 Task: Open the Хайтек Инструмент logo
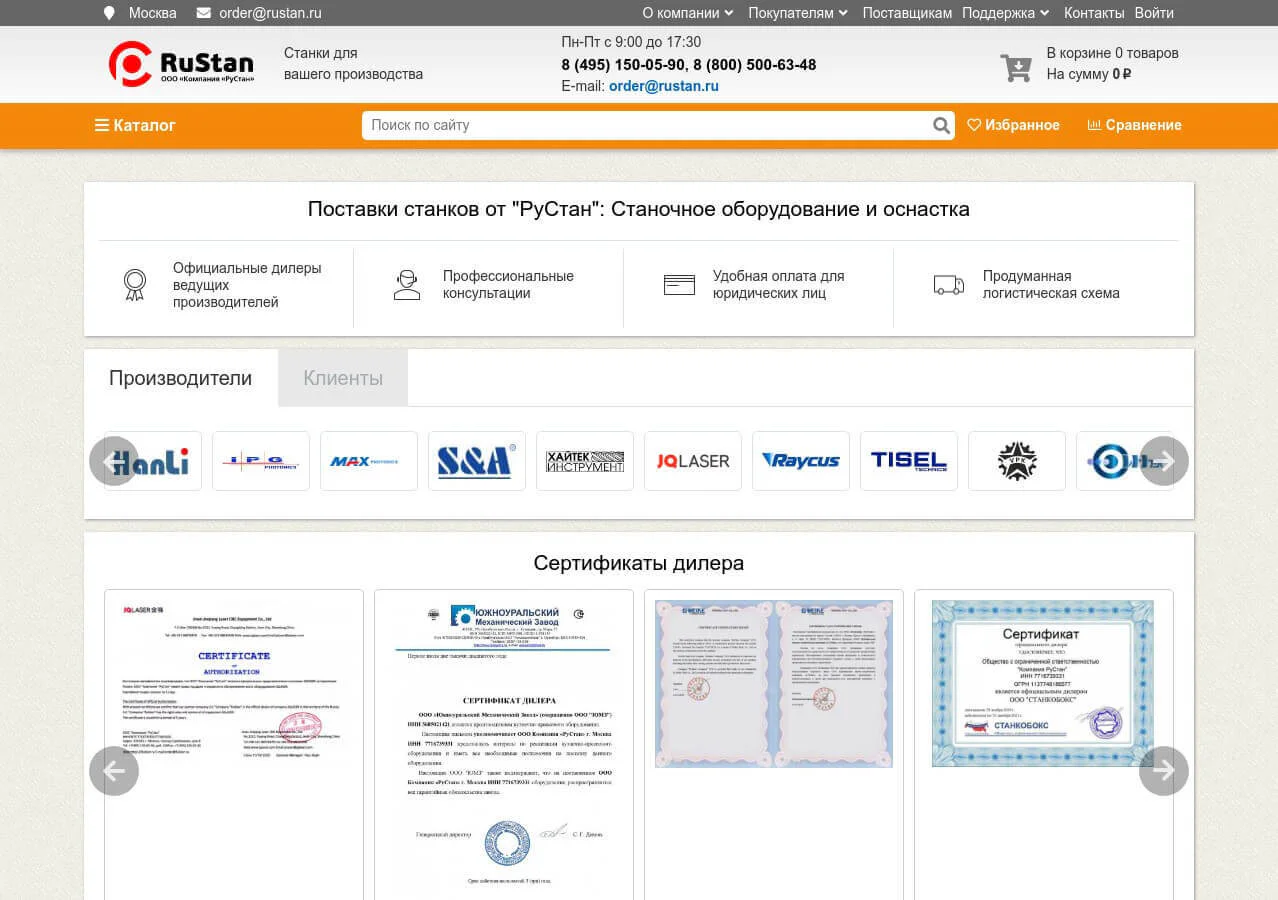click(x=585, y=461)
